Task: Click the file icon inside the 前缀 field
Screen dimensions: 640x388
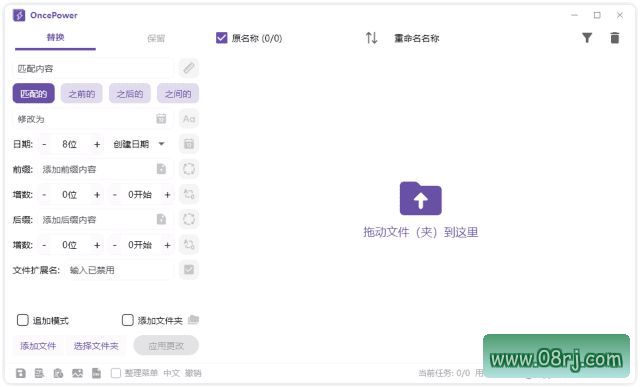Action: [x=161, y=169]
